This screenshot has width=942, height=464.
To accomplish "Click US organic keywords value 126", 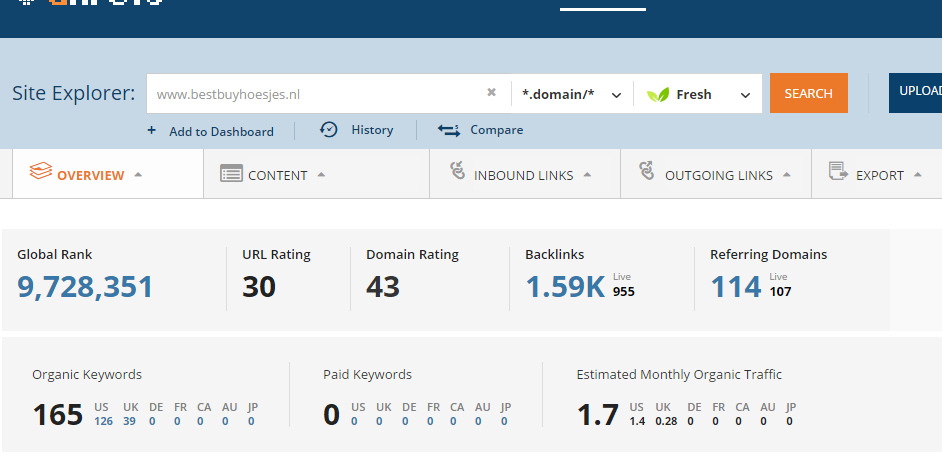I will [x=103, y=421].
